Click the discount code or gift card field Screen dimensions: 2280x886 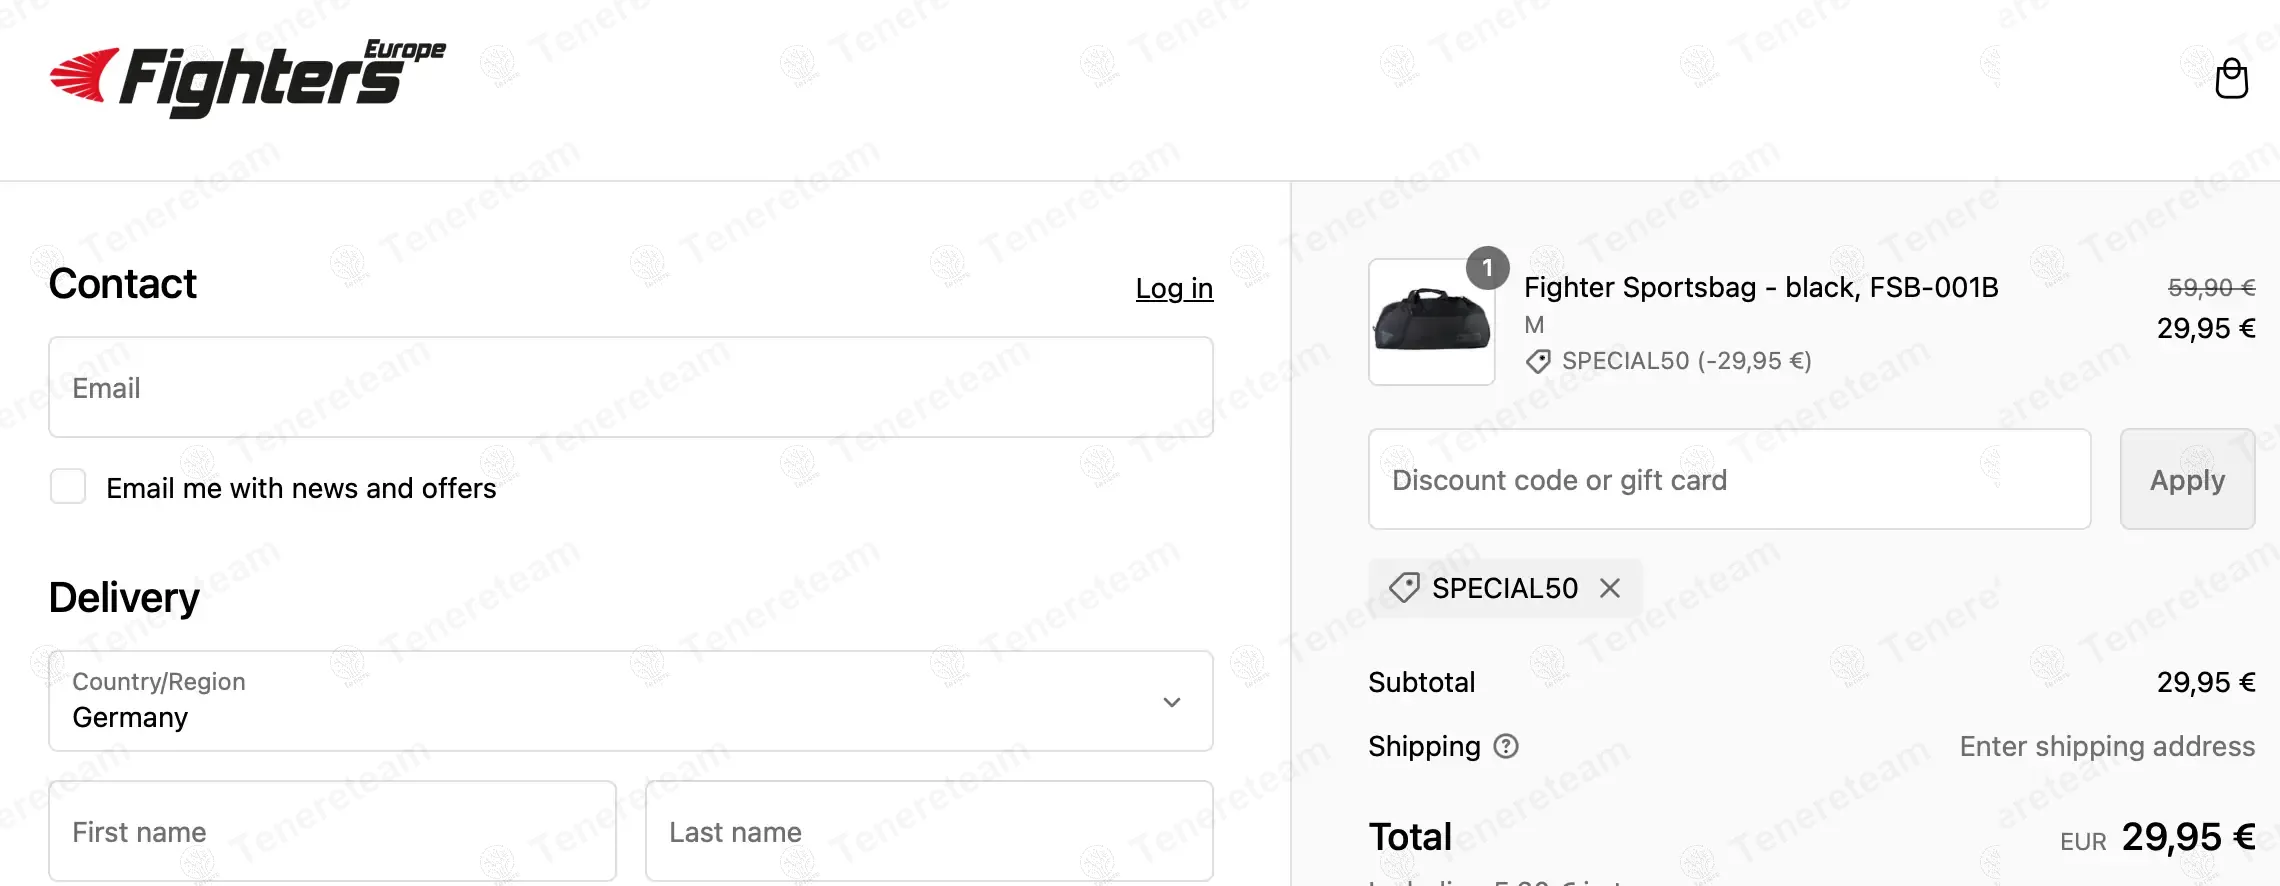[x=1729, y=480]
